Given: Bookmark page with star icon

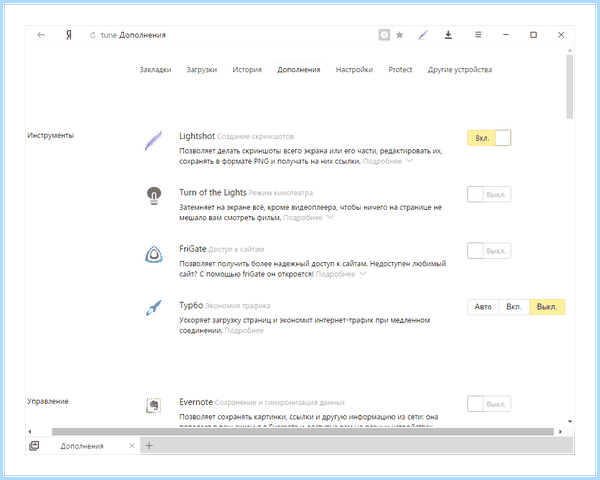Looking at the screenshot, I should point(399,35).
